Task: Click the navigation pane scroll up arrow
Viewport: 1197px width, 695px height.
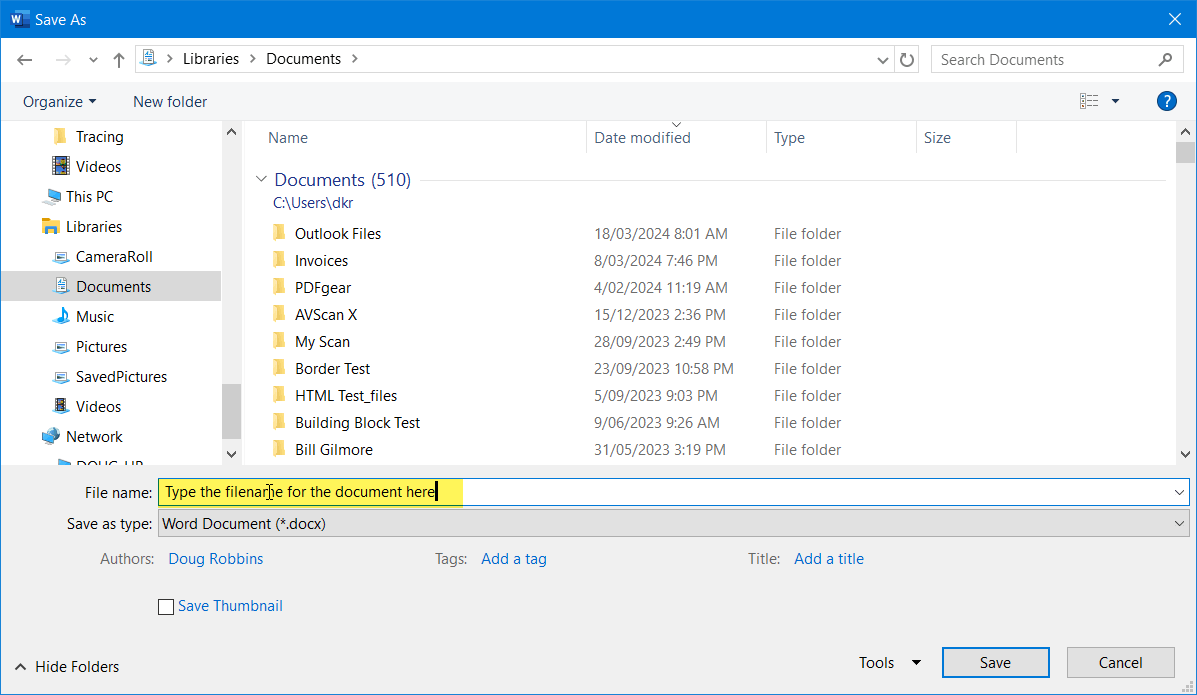Action: tap(231, 132)
